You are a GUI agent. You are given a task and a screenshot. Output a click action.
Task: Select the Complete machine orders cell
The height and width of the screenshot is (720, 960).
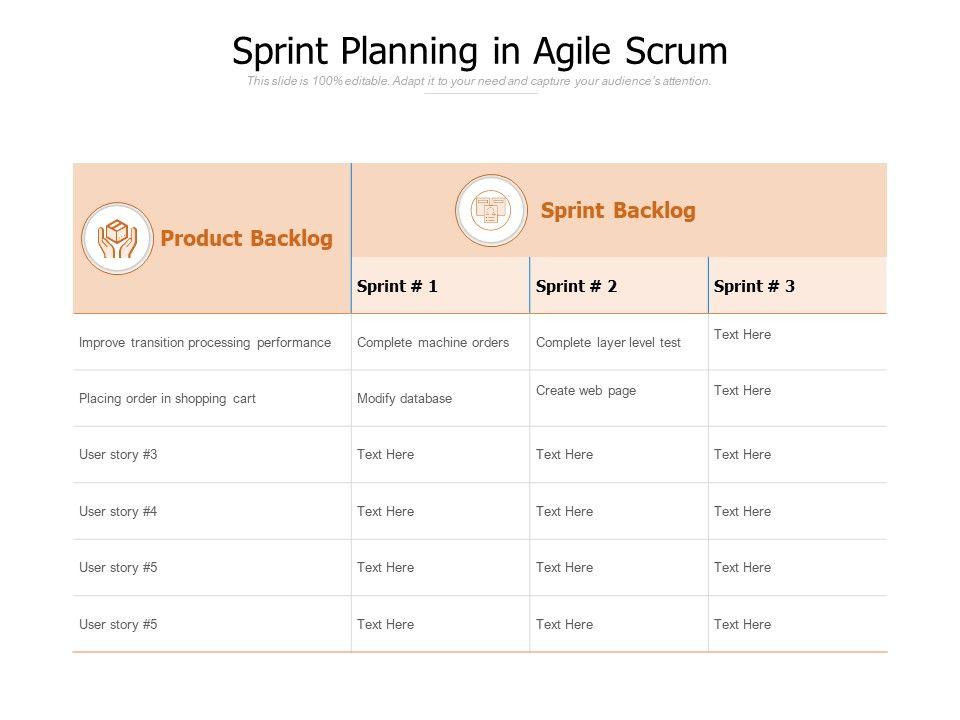(x=433, y=342)
